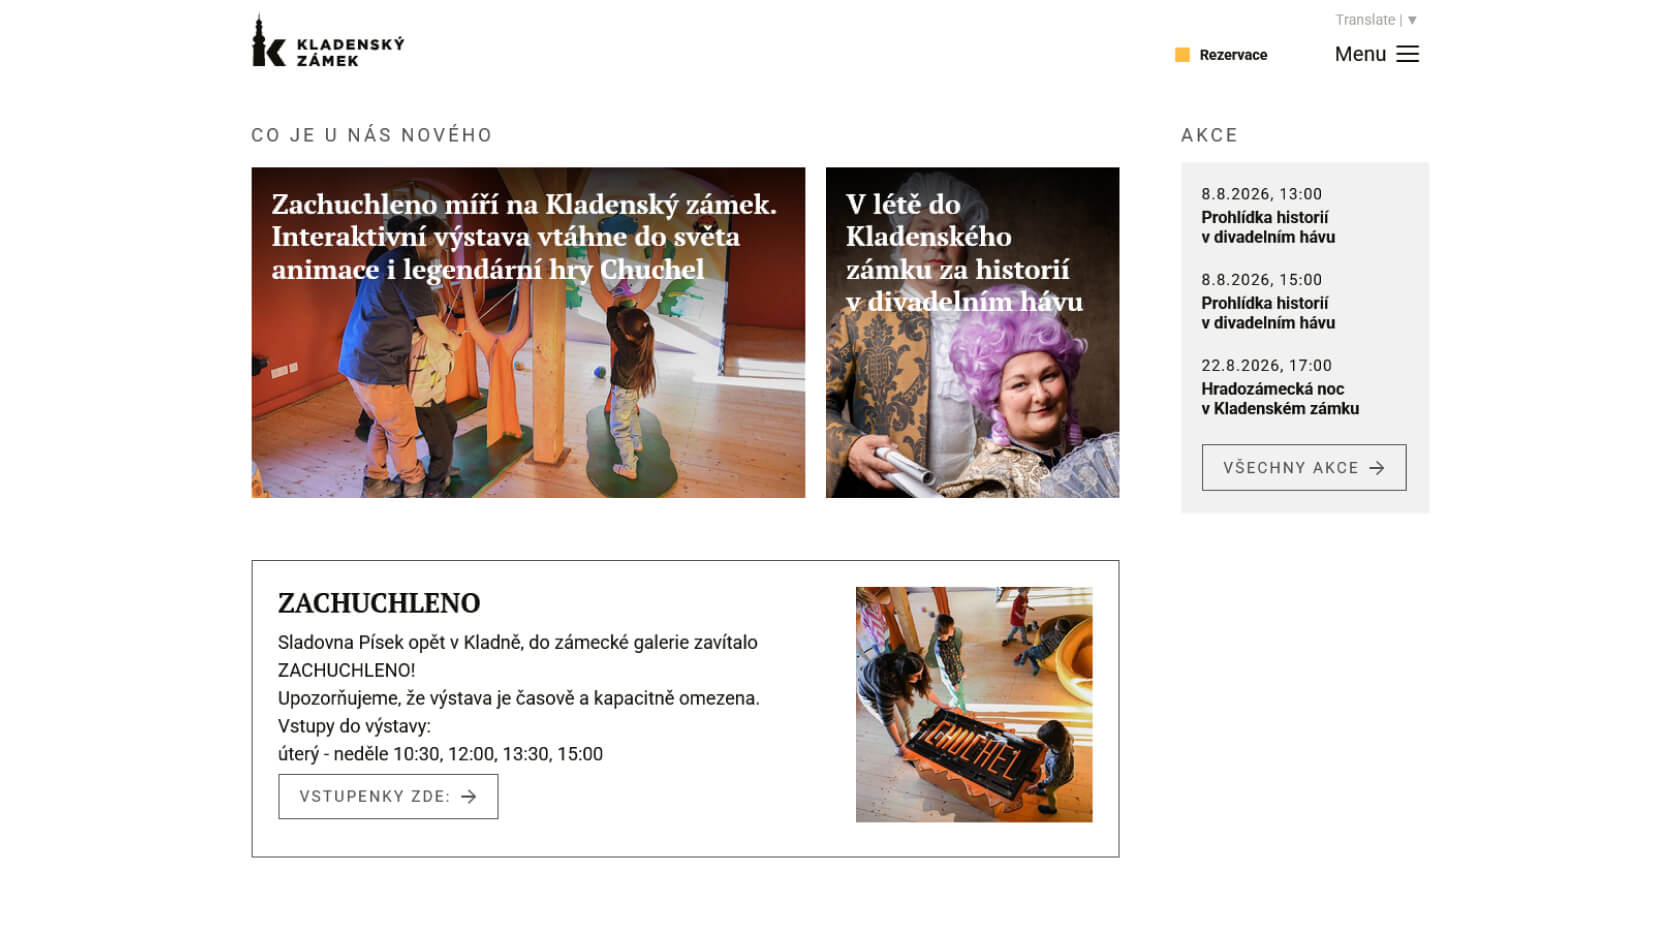Click the date 22.8.2026, 17:00
This screenshot has width=1680, height=925.
click(x=1267, y=366)
